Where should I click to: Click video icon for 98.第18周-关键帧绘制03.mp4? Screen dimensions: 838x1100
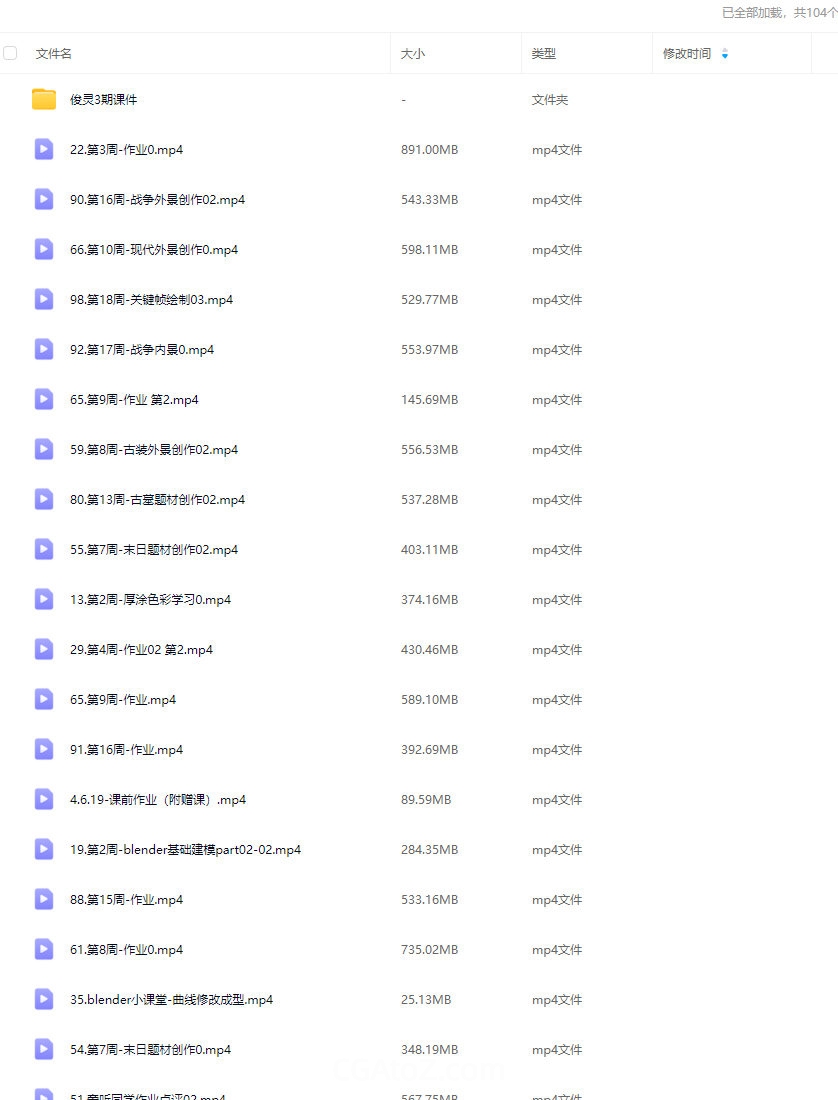(x=43, y=300)
